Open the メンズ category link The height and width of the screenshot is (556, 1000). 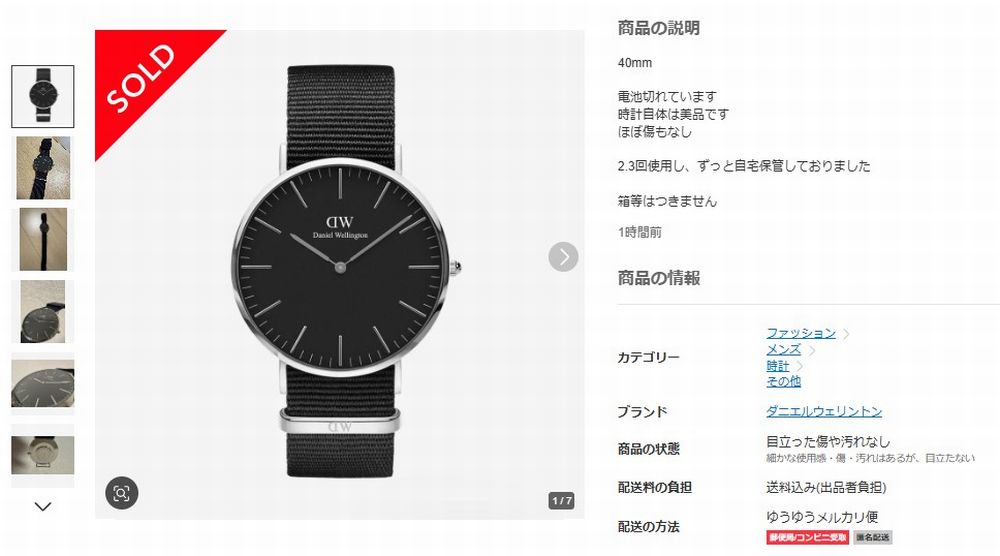click(x=783, y=349)
